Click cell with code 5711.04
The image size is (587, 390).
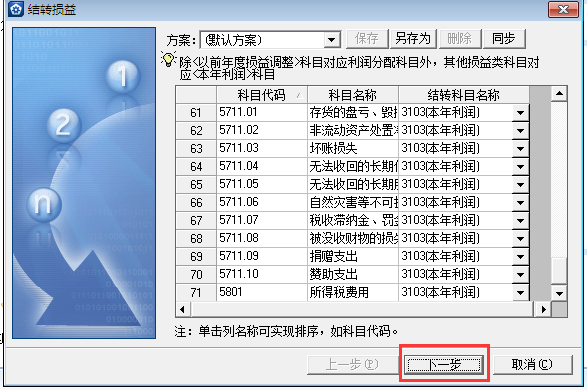pos(262,167)
